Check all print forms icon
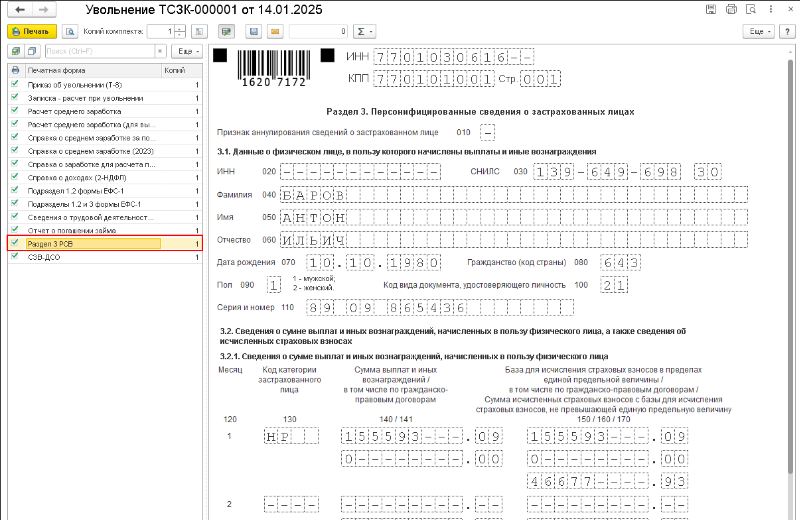 coord(16,52)
